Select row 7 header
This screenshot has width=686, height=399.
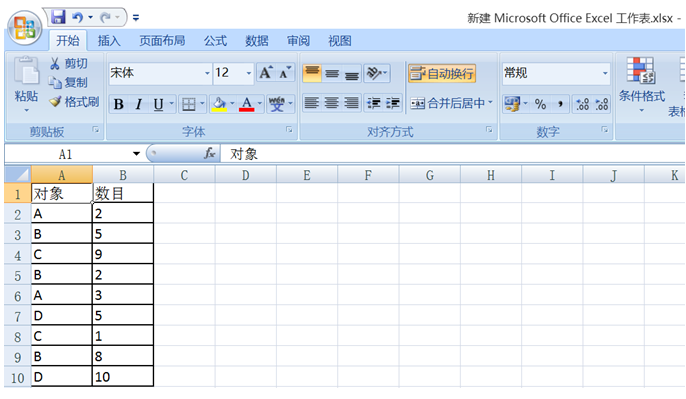(18, 316)
